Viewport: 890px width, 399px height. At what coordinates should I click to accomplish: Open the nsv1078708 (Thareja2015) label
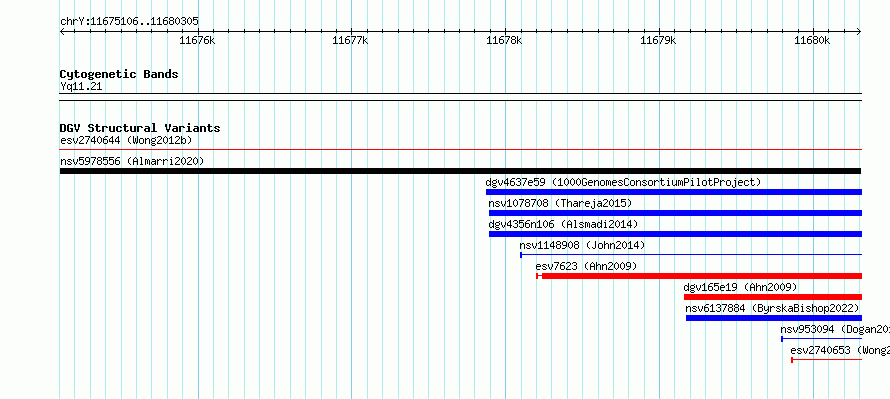coord(560,203)
